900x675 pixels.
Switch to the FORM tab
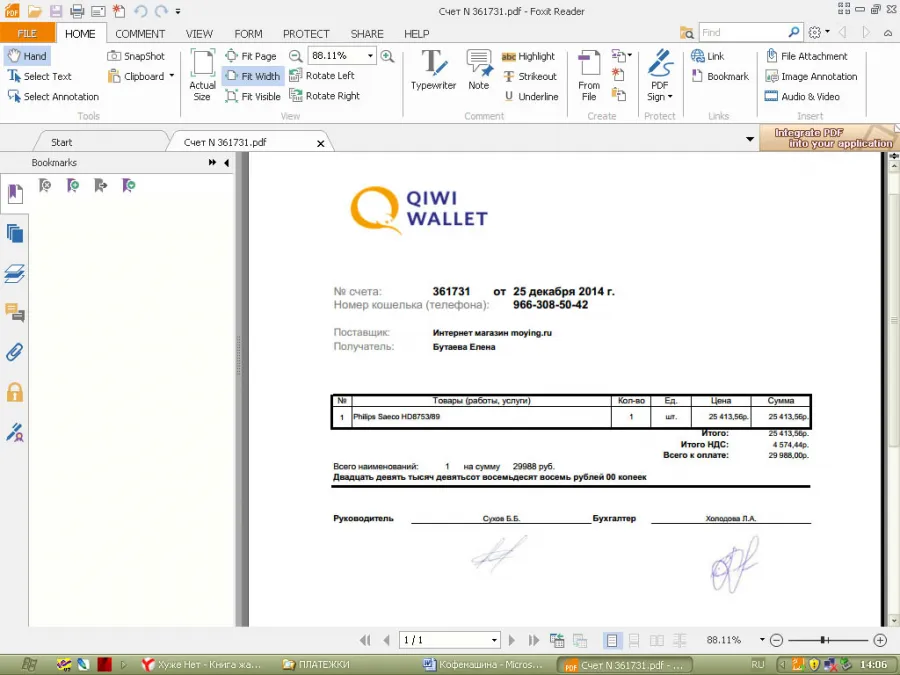(x=248, y=34)
